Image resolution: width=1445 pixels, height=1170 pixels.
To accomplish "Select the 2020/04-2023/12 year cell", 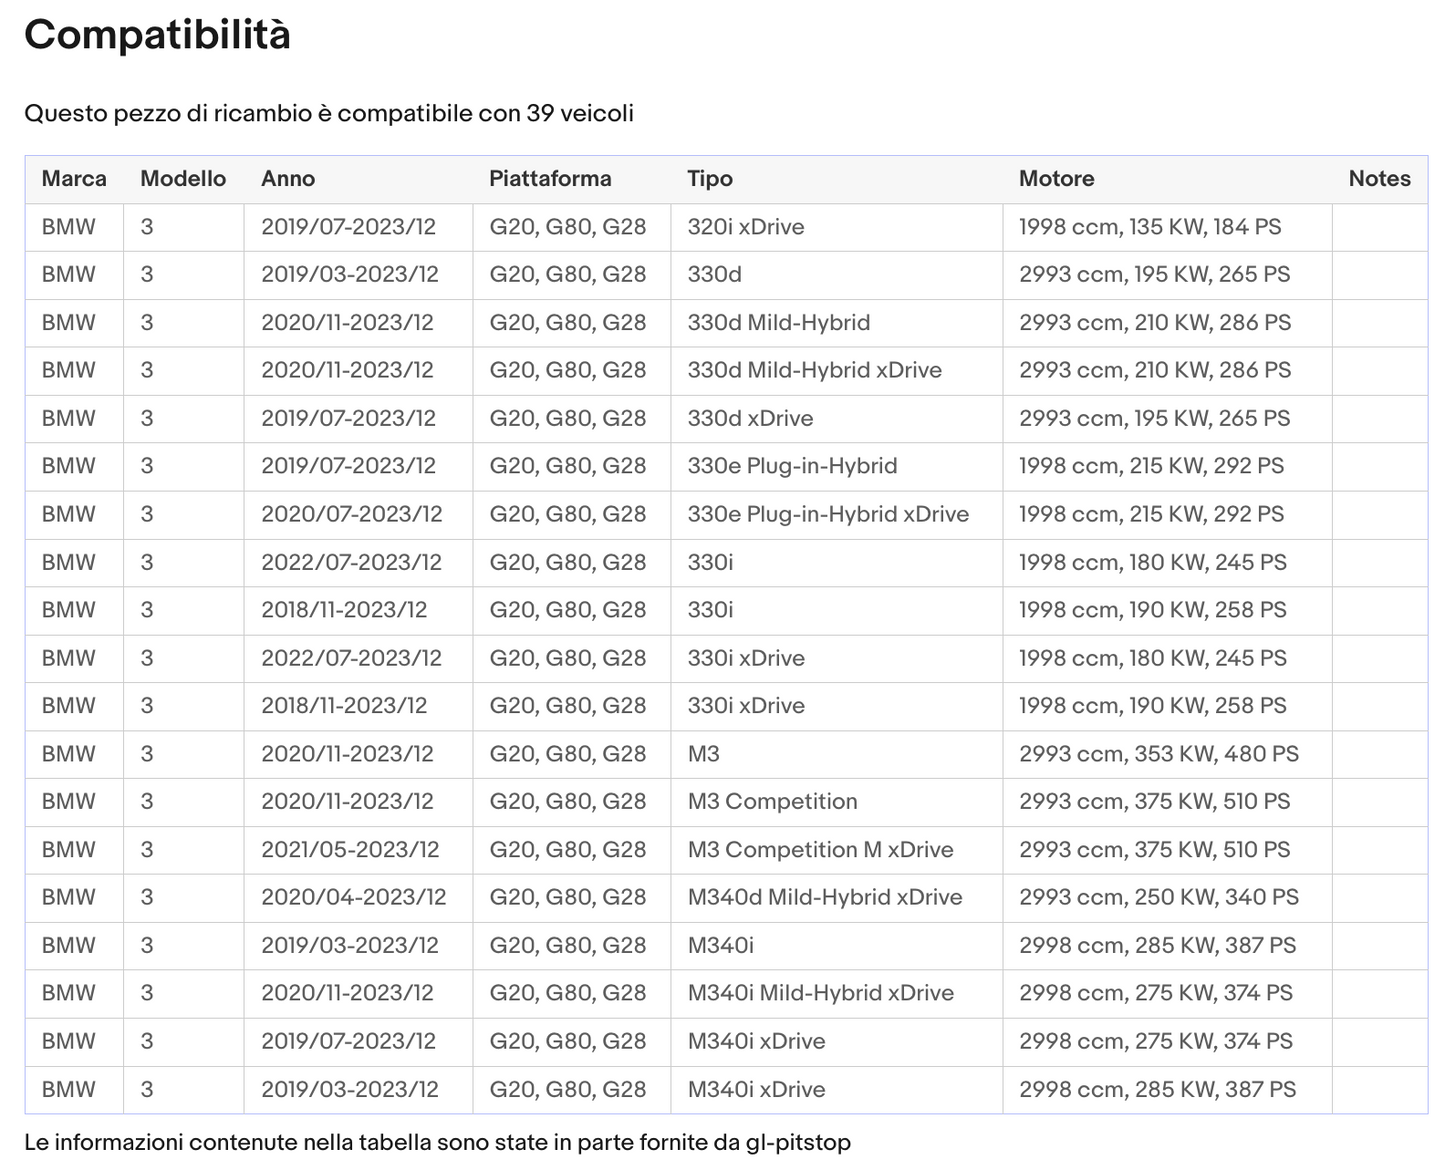I will click(354, 897).
